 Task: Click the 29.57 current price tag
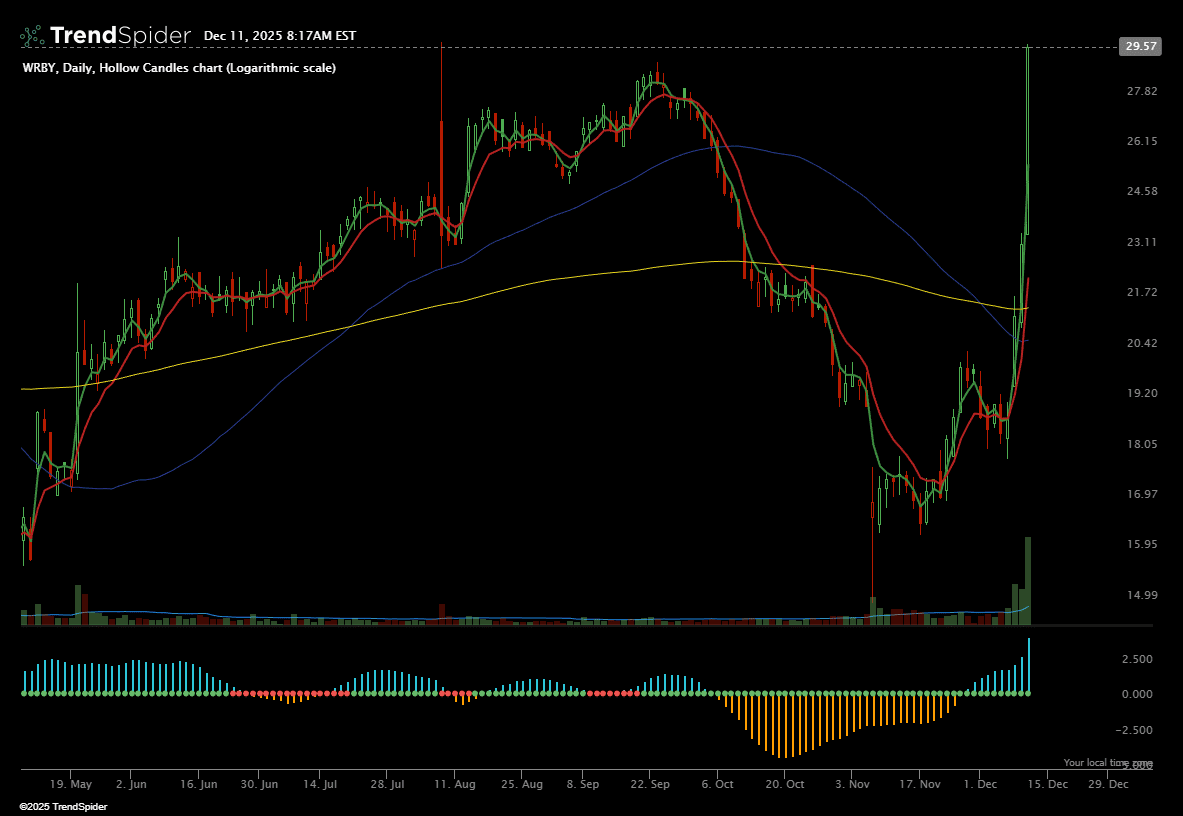(x=1140, y=46)
